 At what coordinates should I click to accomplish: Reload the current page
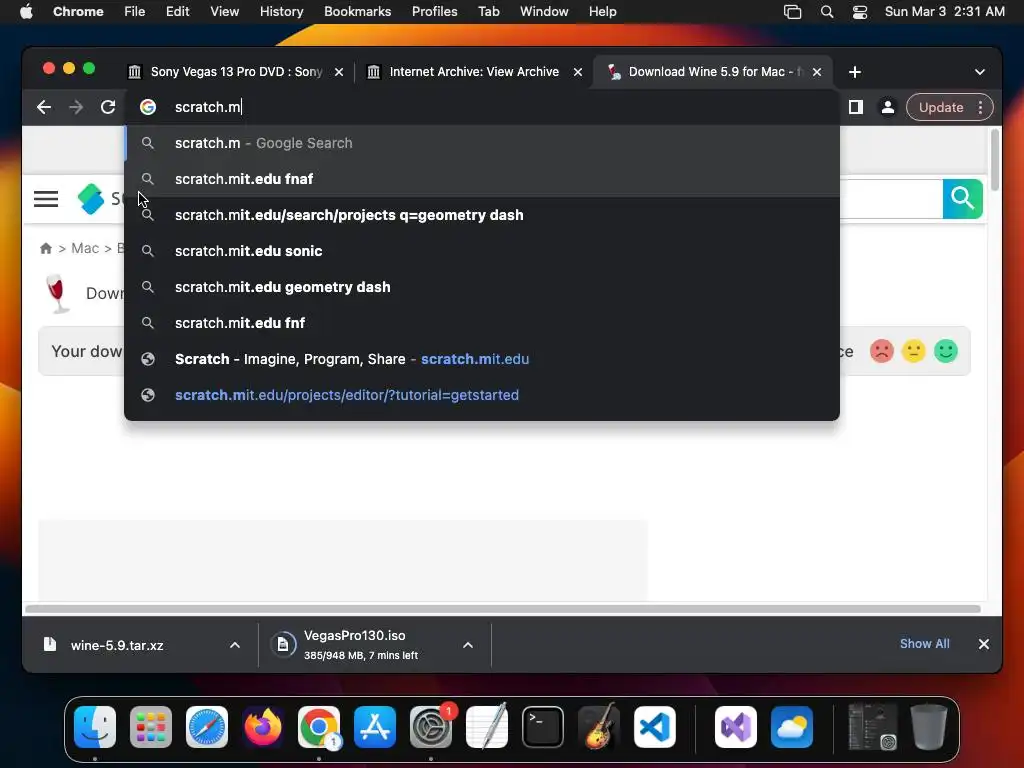(x=108, y=107)
